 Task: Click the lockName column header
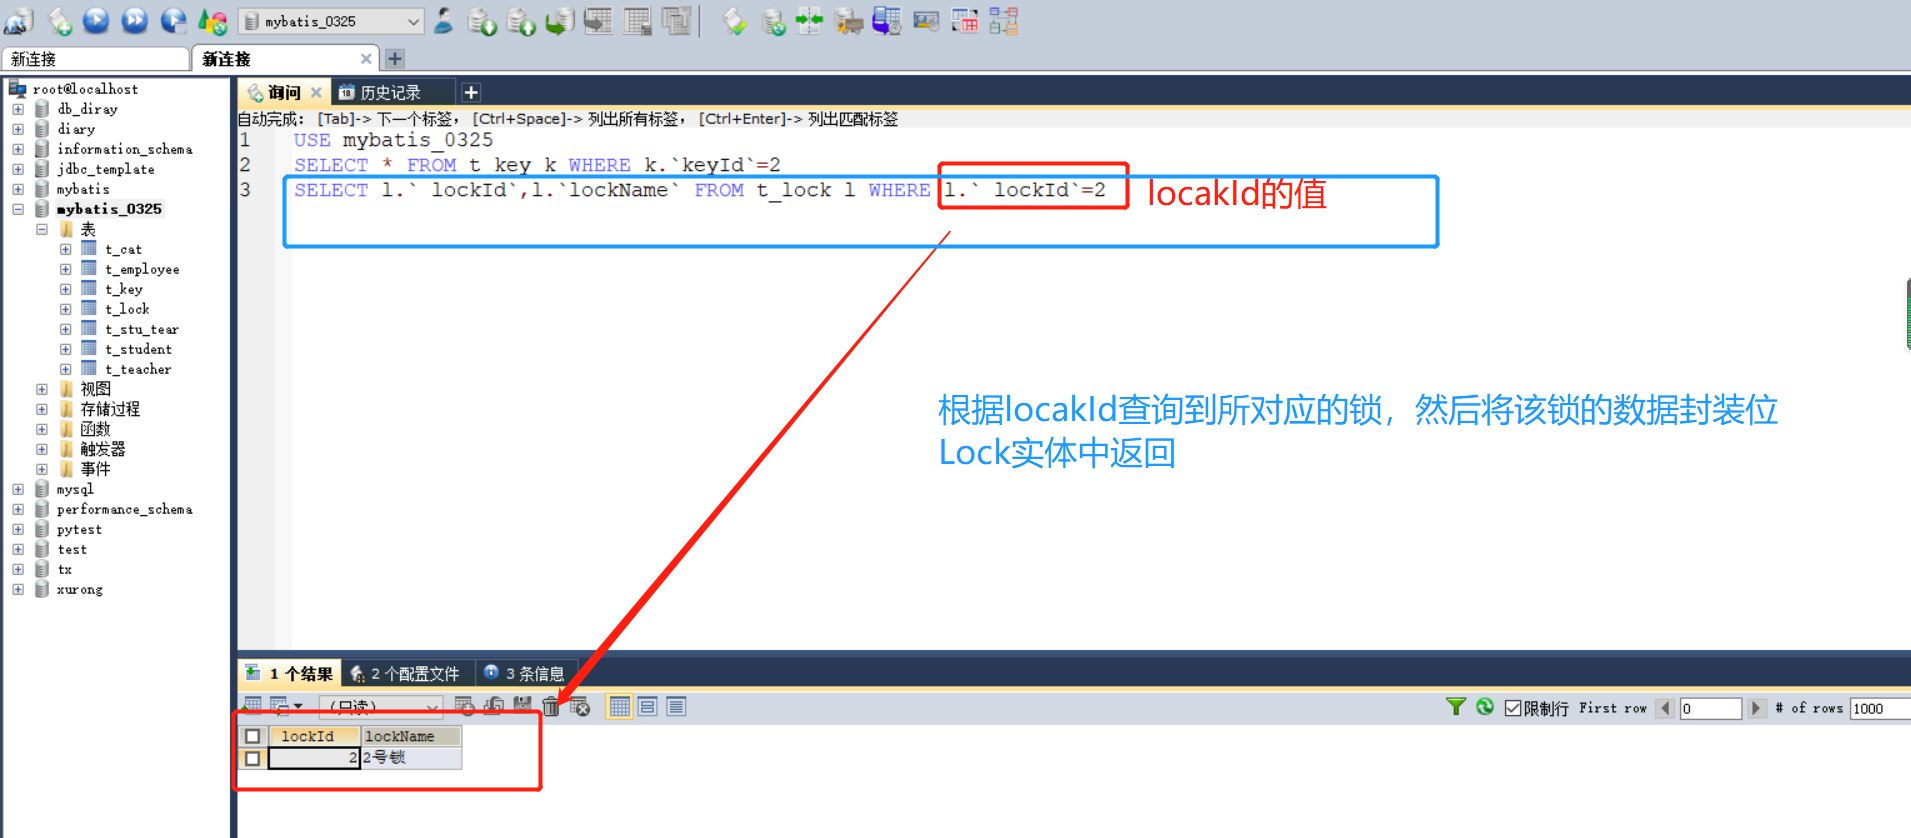(x=411, y=736)
